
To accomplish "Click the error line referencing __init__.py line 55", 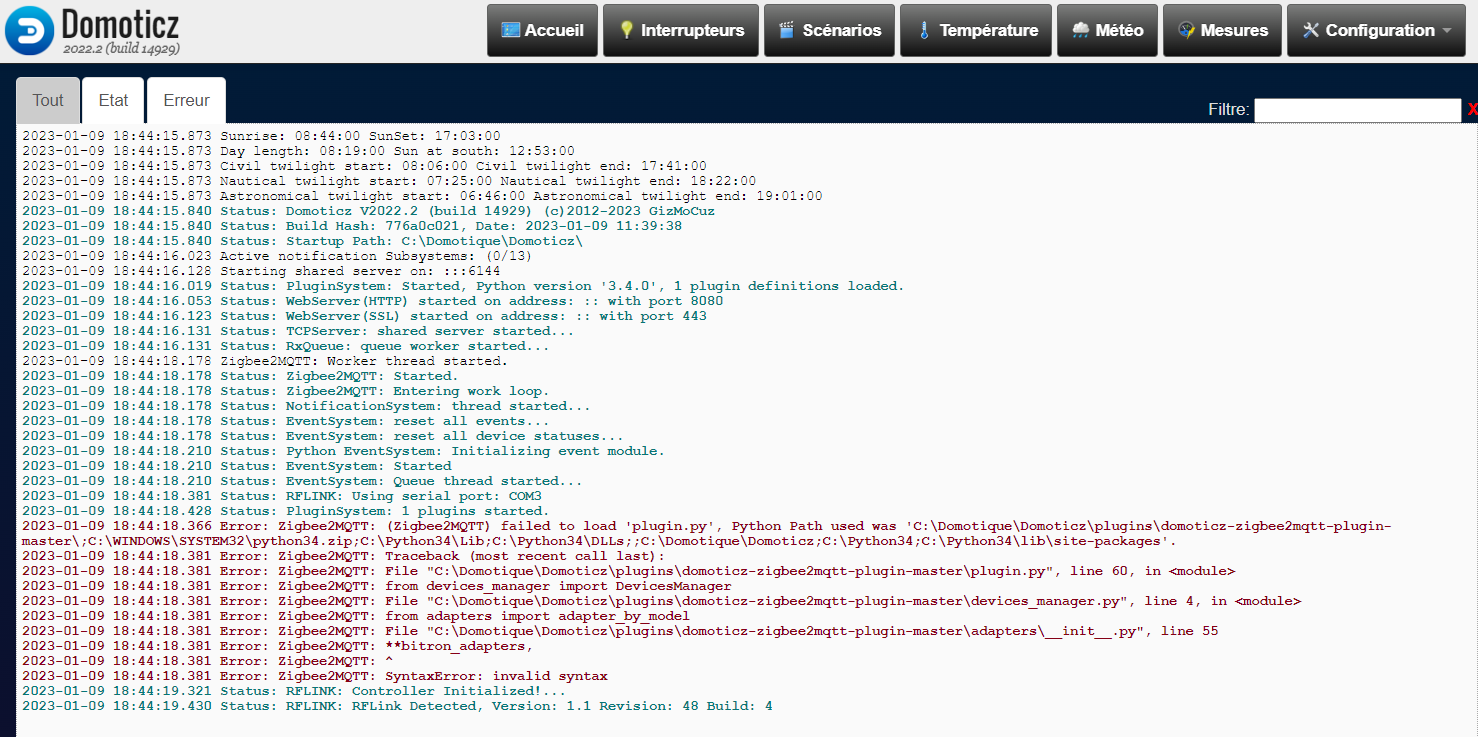I will coord(620,631).
